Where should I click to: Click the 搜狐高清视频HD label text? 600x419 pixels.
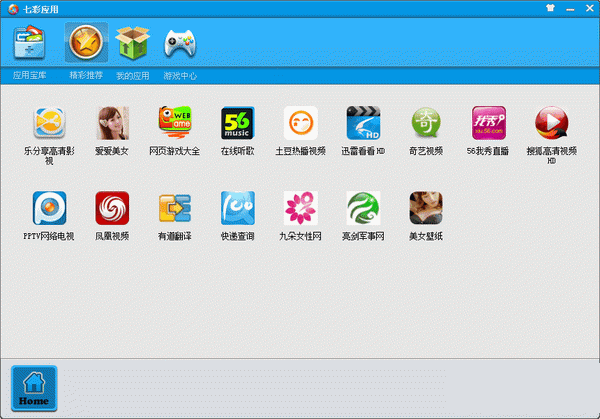point(551,156)
